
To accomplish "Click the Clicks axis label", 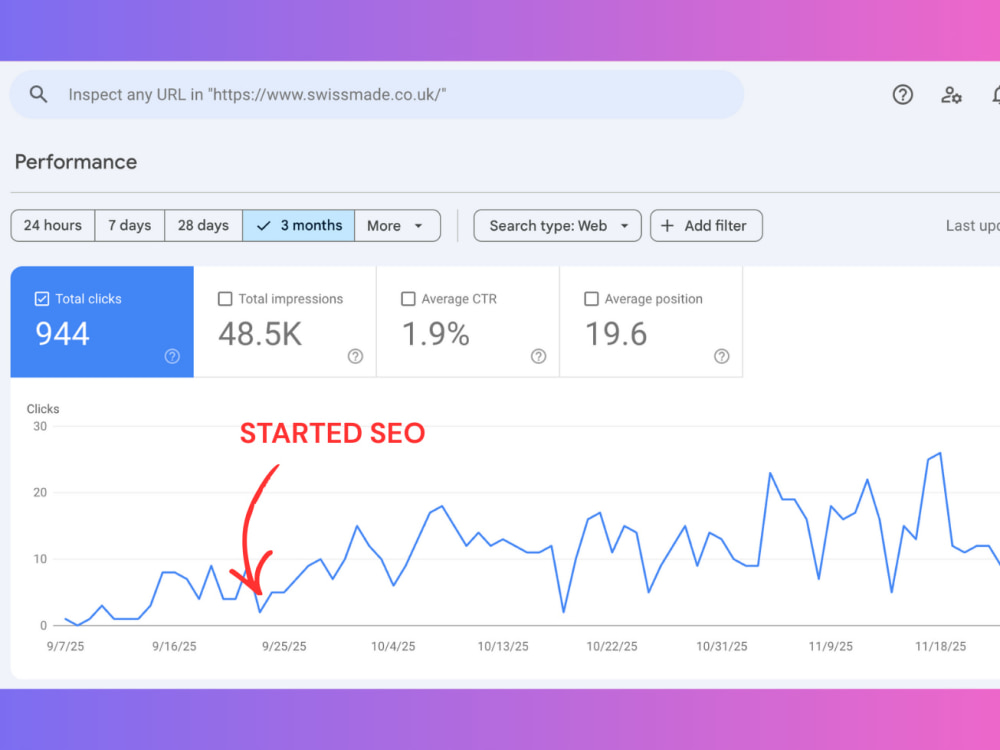I will 43,409.
